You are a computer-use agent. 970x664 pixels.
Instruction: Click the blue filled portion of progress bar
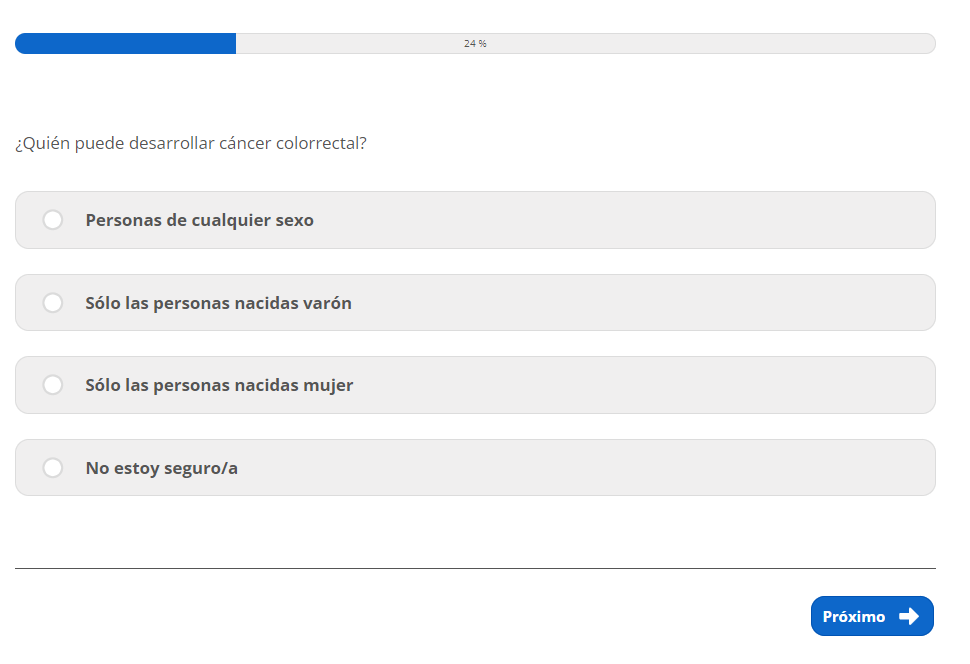tap(125, 44)
